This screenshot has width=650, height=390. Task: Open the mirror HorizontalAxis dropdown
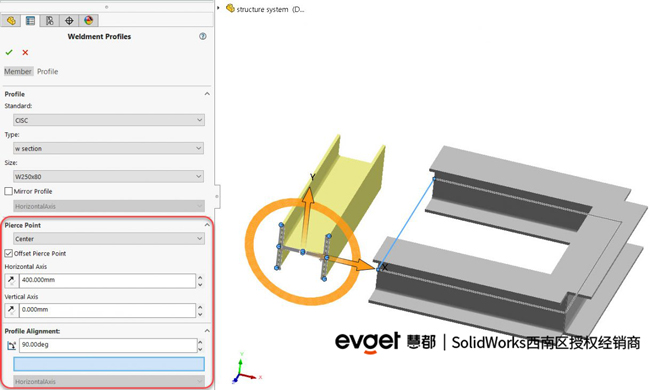tap(109, 206)
